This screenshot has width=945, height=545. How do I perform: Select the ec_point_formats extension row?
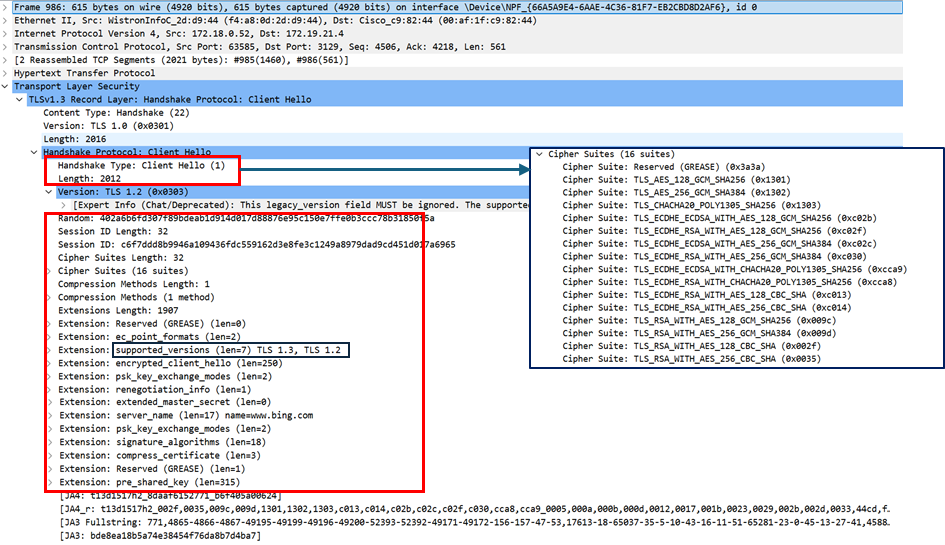[149, 337]
